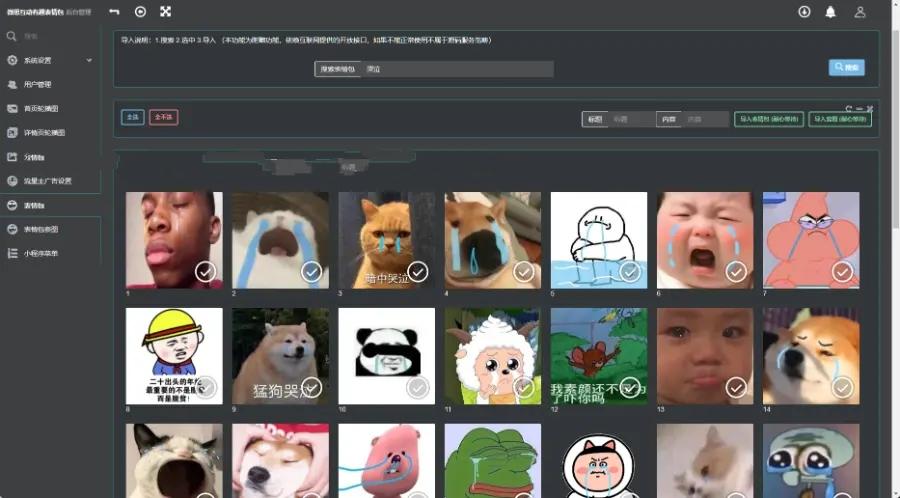The height and width of the screenshot is (498, 900).
Task: Toggle checkmark on crying baby image 6
Action: click(x=736, y=271)
